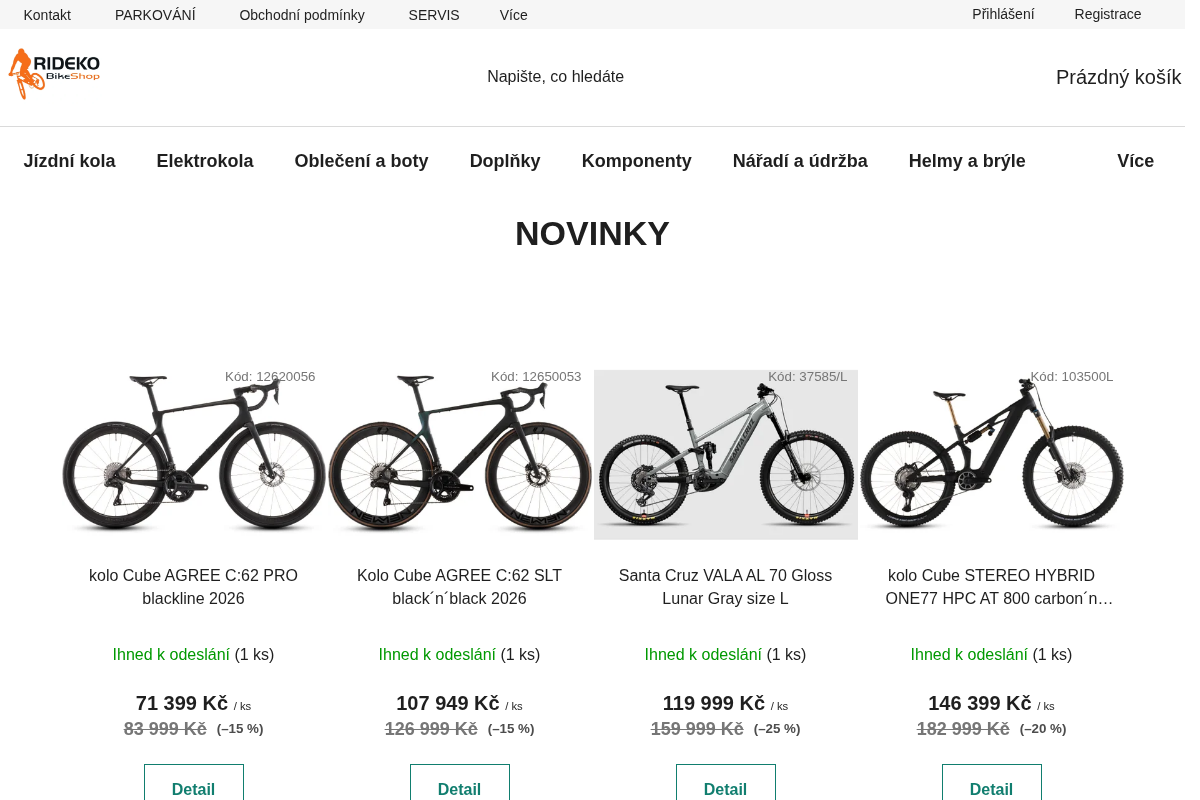Click the title 'kolo Cube AGREE C:62 PRO blackline 2026'
This screenshot has width=1200, height=800.
pos(193,587)
